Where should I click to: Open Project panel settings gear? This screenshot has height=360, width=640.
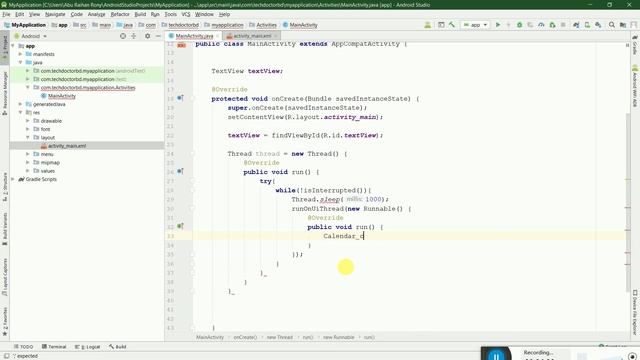[147, 36]
